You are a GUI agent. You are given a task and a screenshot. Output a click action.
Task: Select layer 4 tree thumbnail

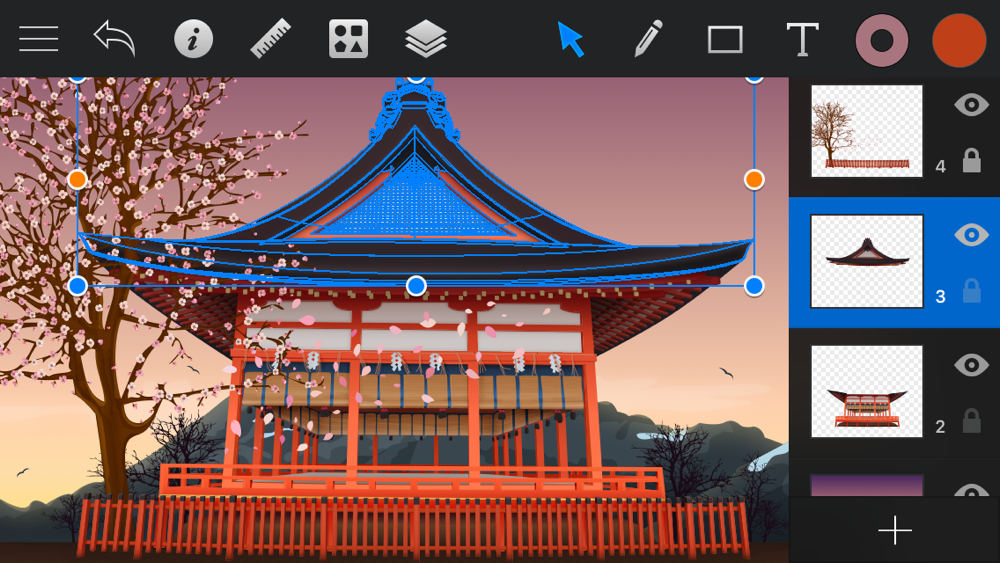coord(867,131)
